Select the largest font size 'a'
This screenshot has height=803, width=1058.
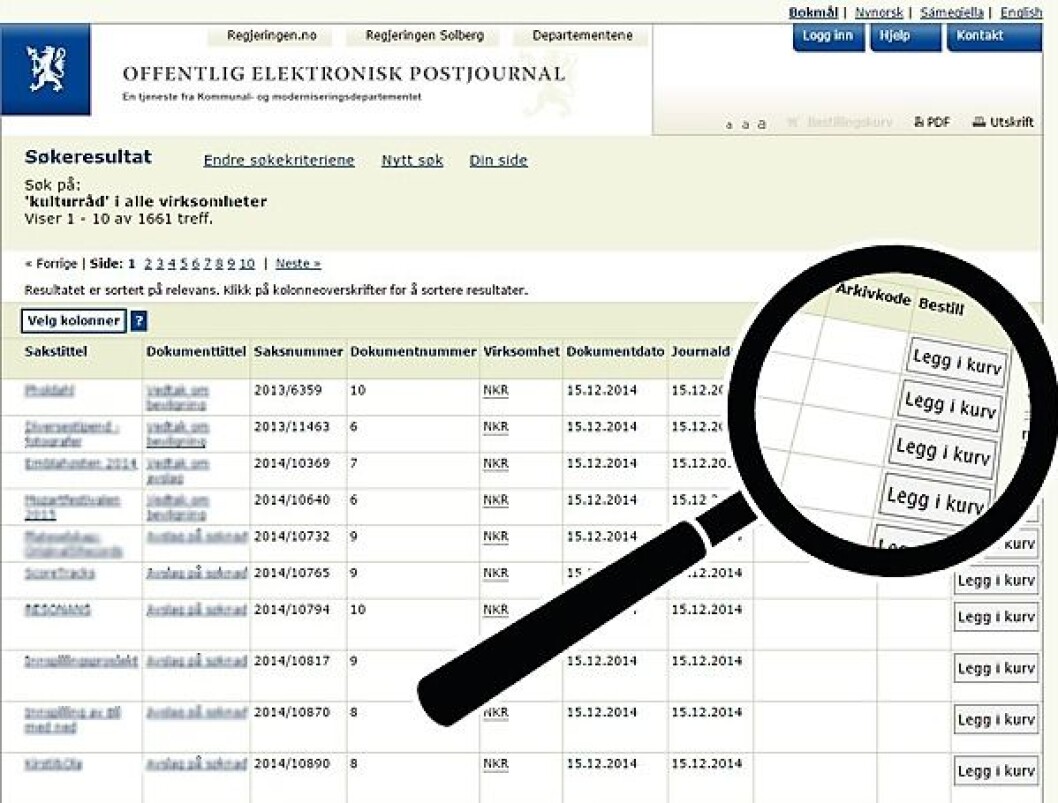point(761,123)
